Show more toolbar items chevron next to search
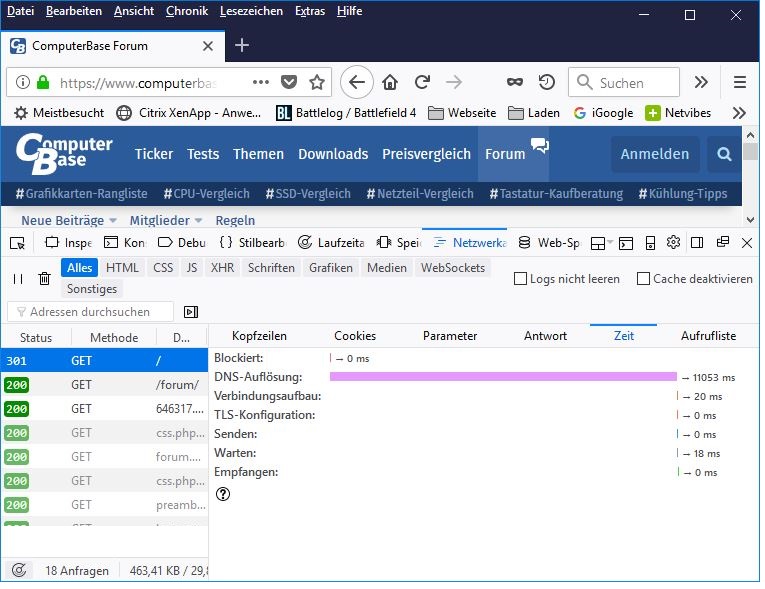The width and height of the screenshot is (765, 589). point(701,82)
